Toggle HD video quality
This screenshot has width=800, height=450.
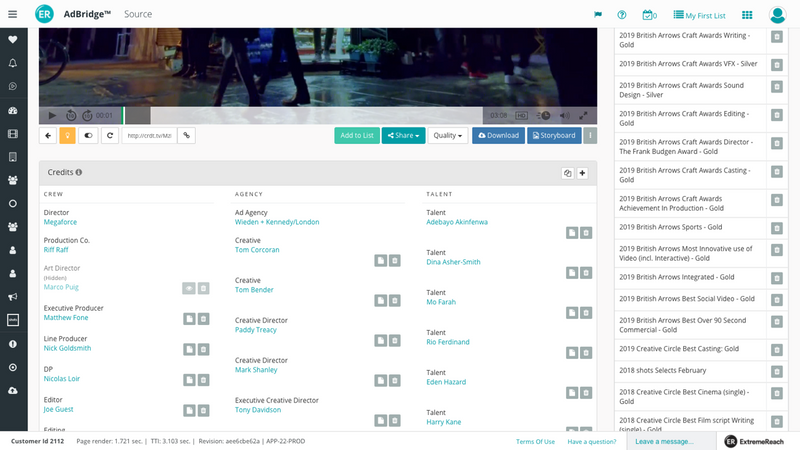[x=521, y=115]
